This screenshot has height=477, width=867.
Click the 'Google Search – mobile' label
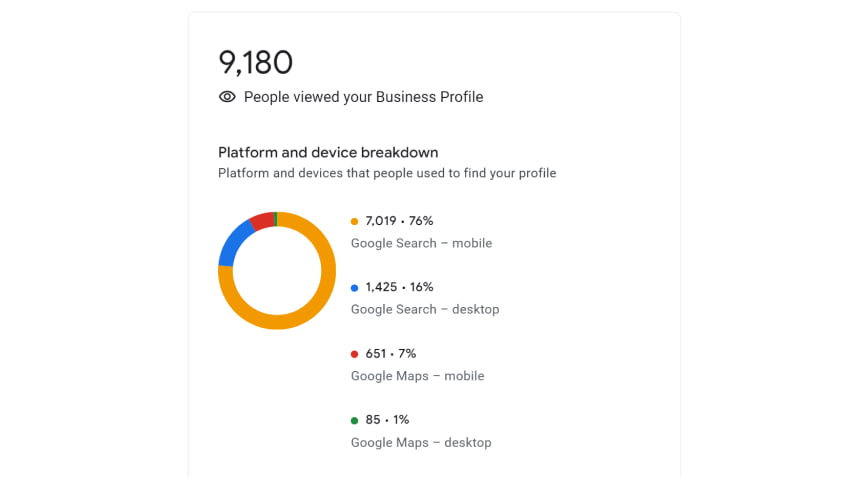pyautogui.click(x=421, y=243)
